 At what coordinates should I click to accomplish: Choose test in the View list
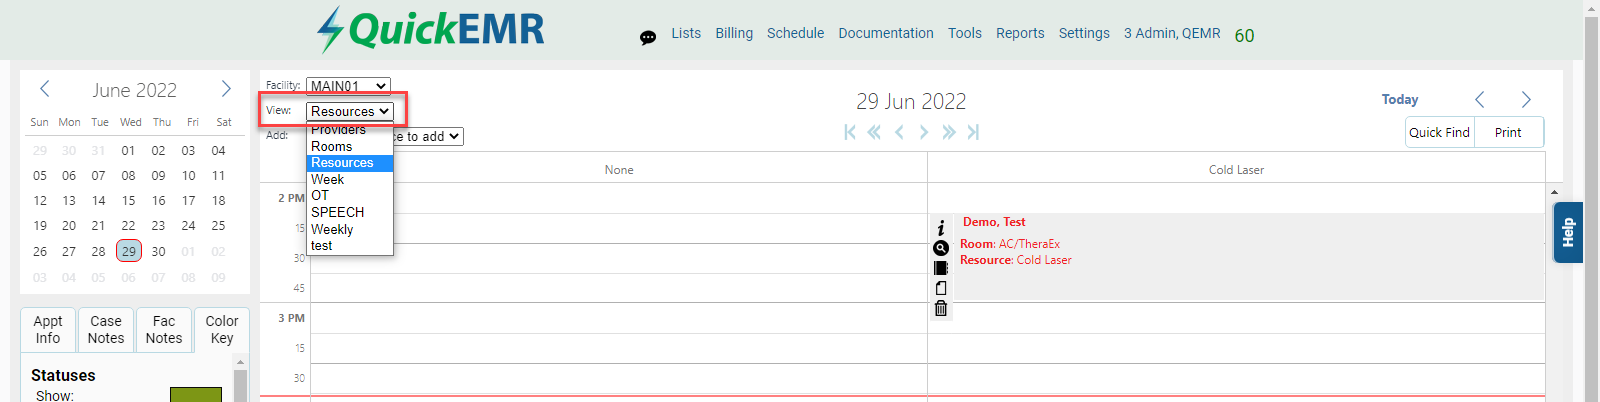pos(350,245)
